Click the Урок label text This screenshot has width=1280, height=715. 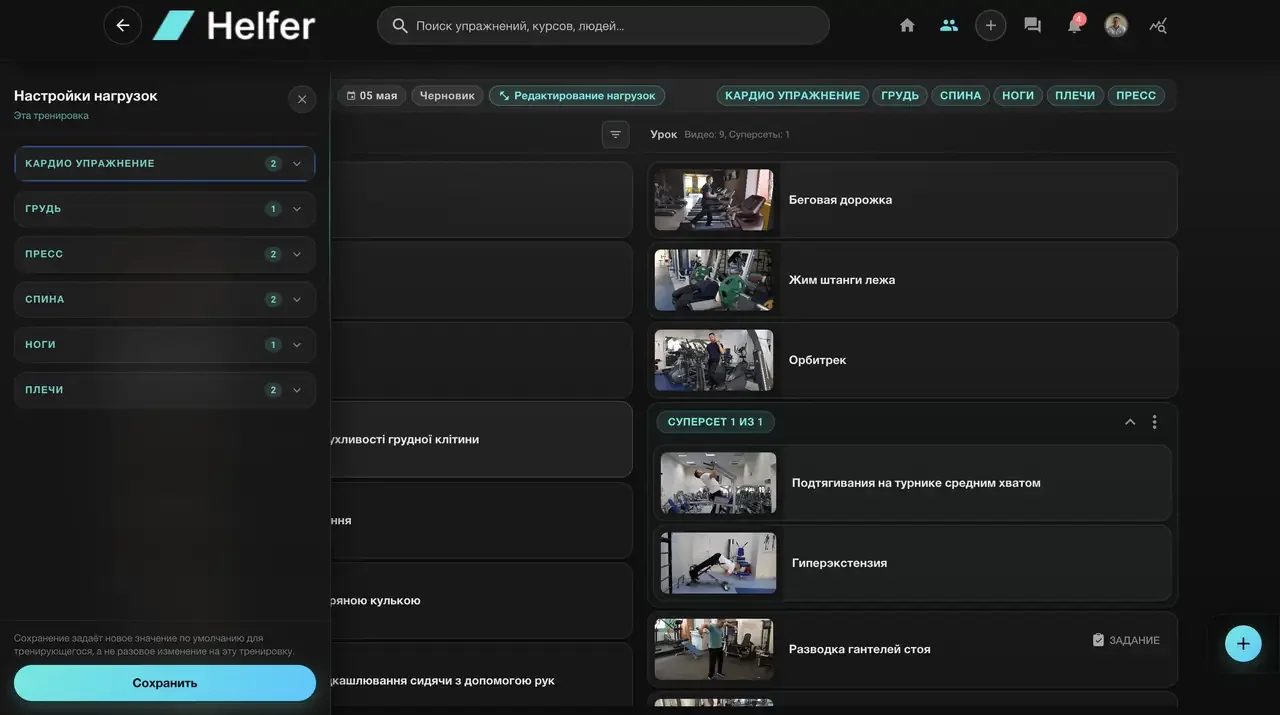pyautogui.click(x=663, y=134)
